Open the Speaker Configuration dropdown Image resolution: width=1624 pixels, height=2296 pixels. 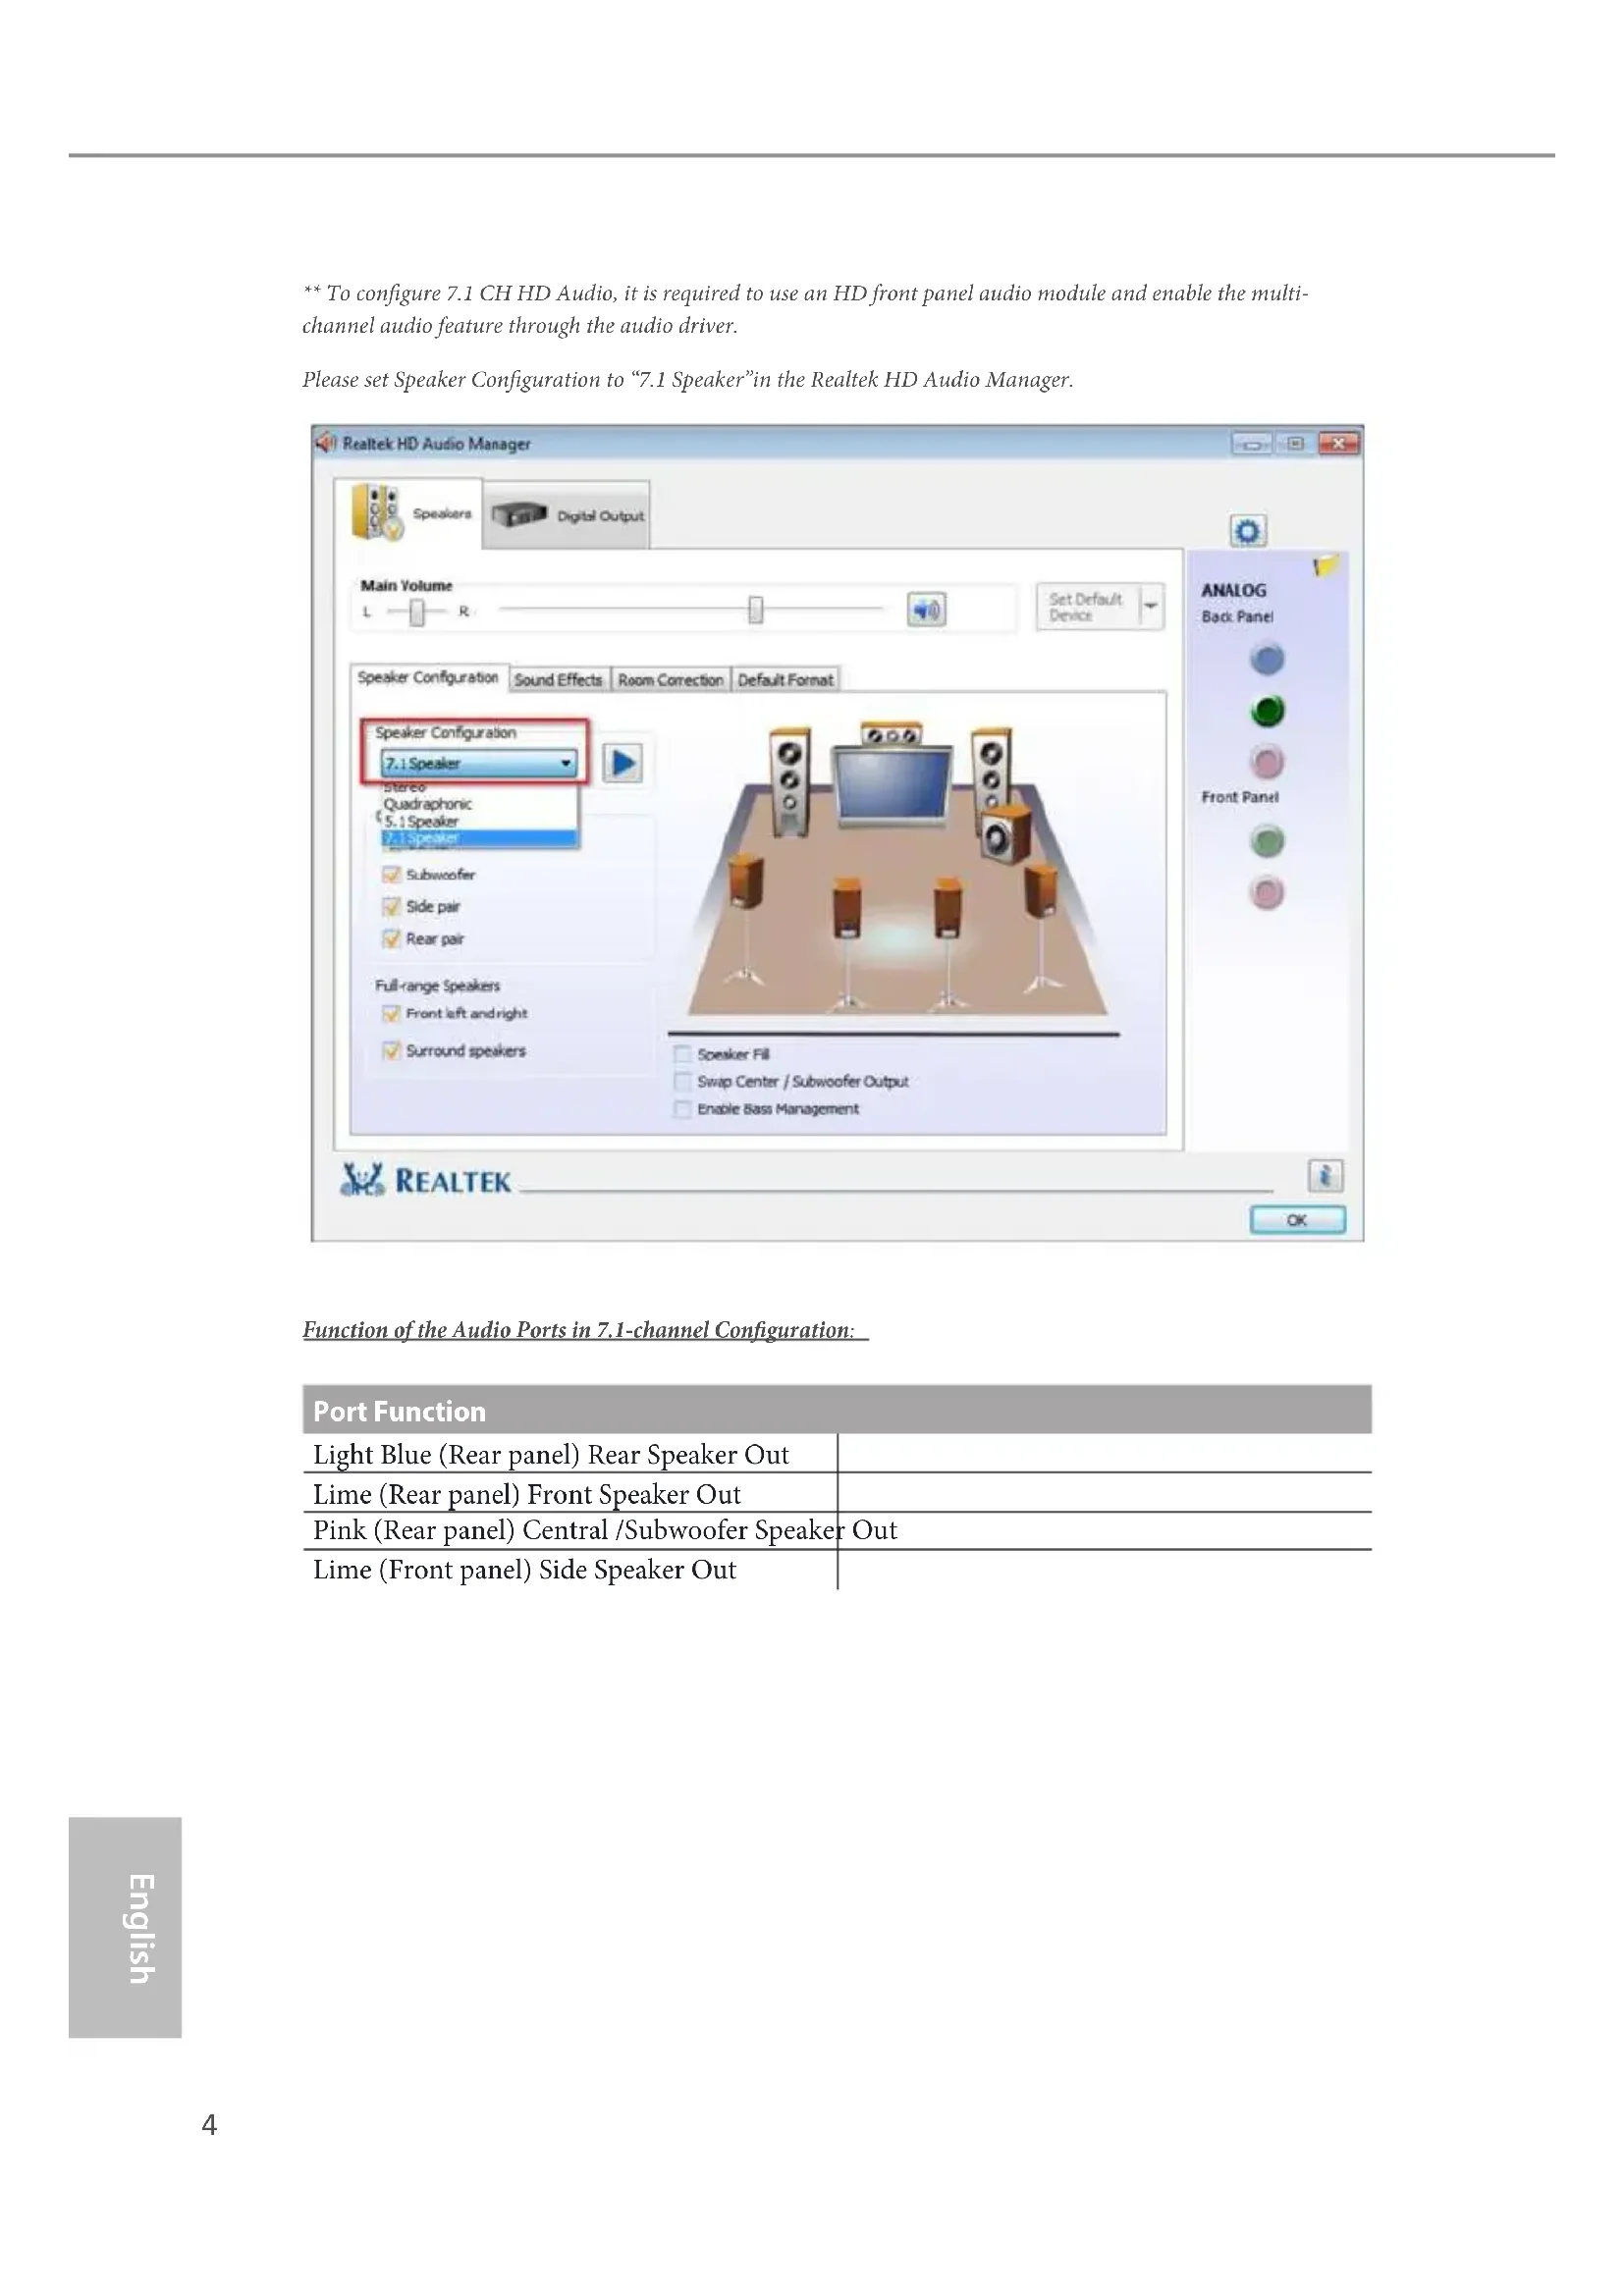pos(566,764)
